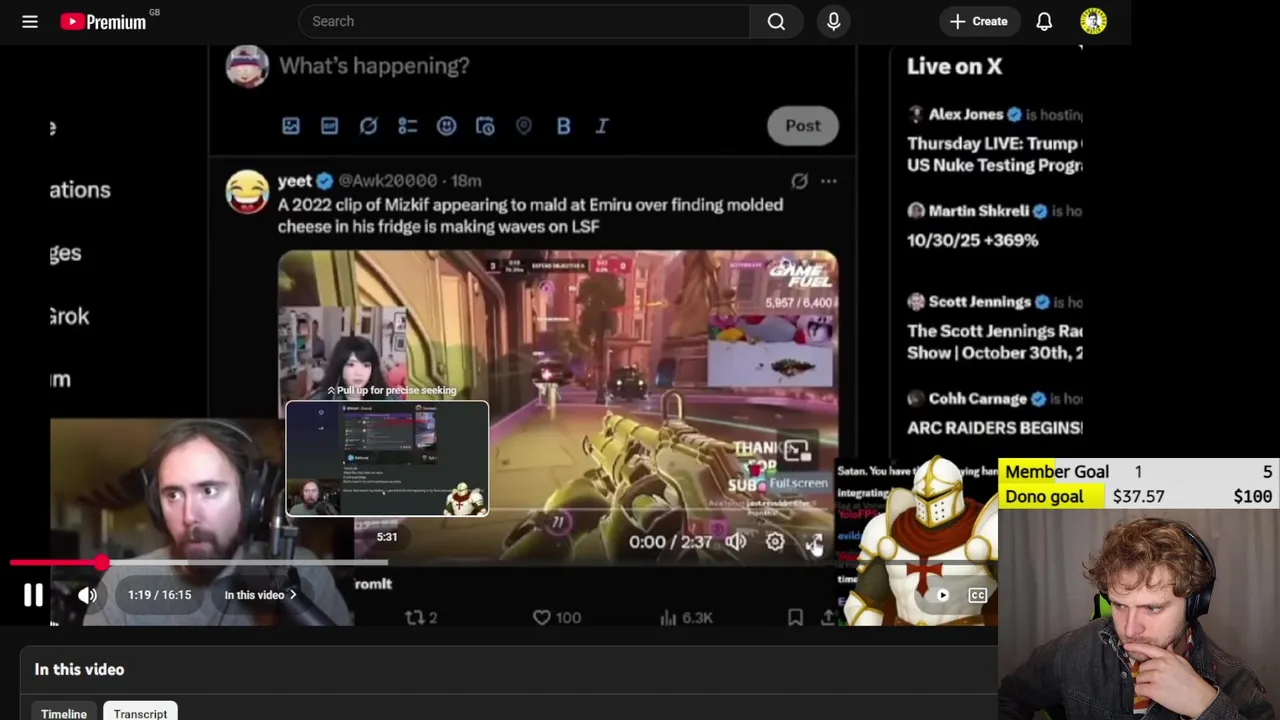
Task: Open YouTube notifications bell
Action: tap(1044, 21)
